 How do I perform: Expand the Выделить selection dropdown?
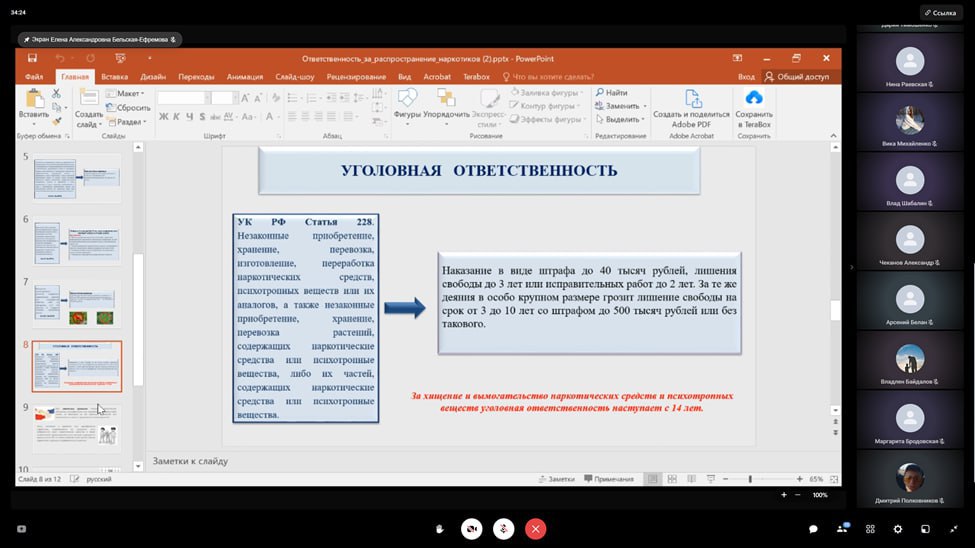622,119
